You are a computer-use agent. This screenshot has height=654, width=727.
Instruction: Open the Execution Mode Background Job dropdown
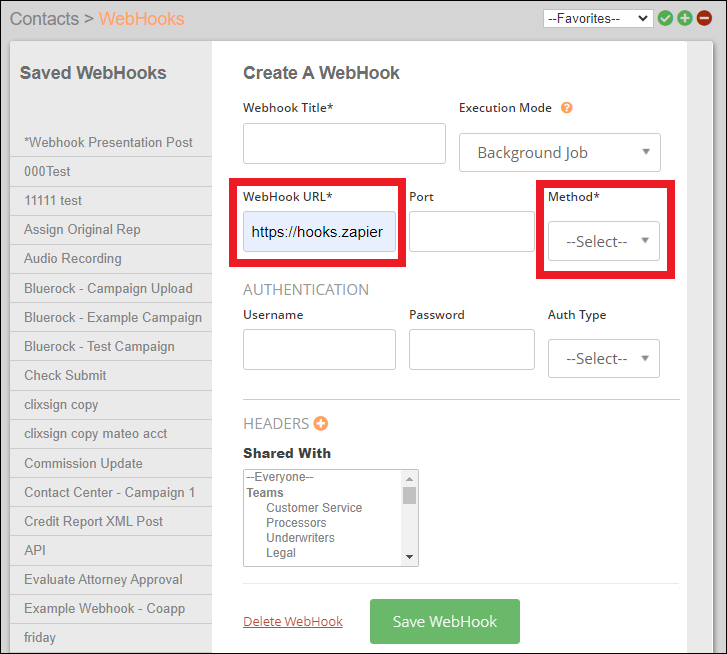pyautogui.click(x=560, y=152)
